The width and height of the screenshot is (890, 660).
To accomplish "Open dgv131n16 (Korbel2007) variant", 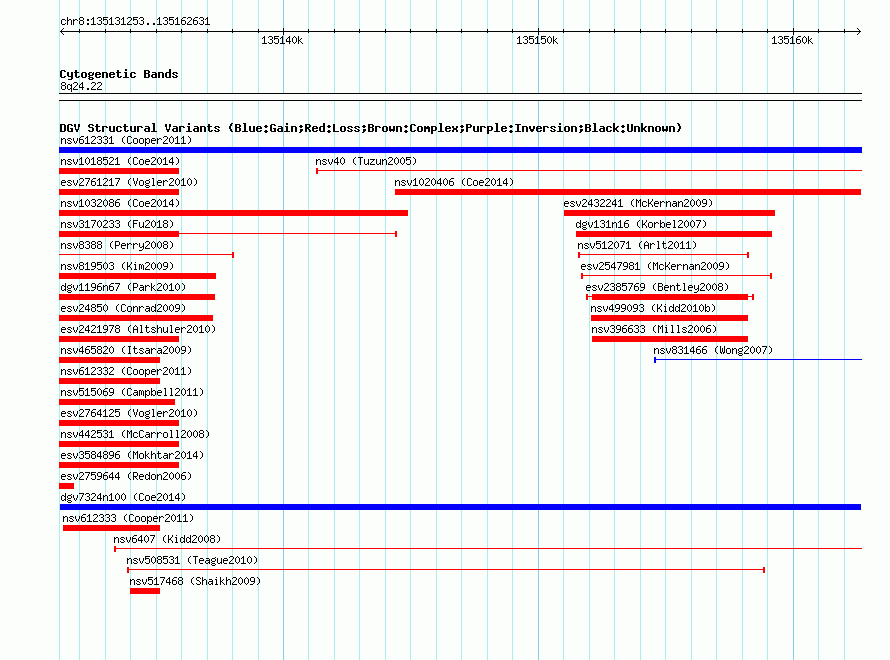I will (x=641, y=224).
